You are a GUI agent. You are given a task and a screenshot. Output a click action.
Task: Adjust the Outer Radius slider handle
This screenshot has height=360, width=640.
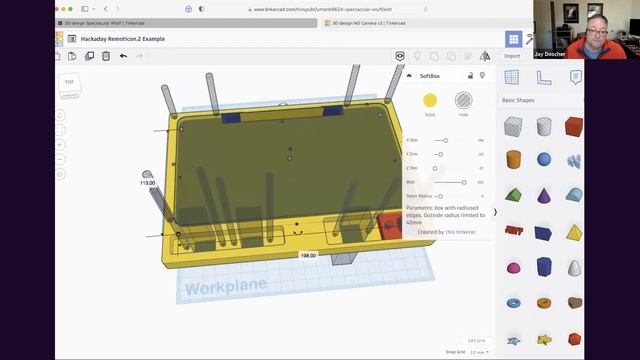[440, 196]
